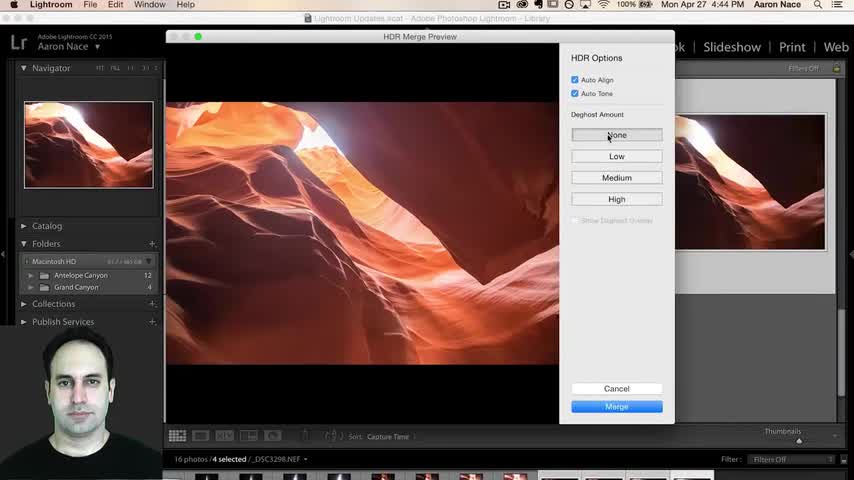The image size is (854, 480).
Task: Toggle Auto Tone checkbox
Action: pos(575,94)
